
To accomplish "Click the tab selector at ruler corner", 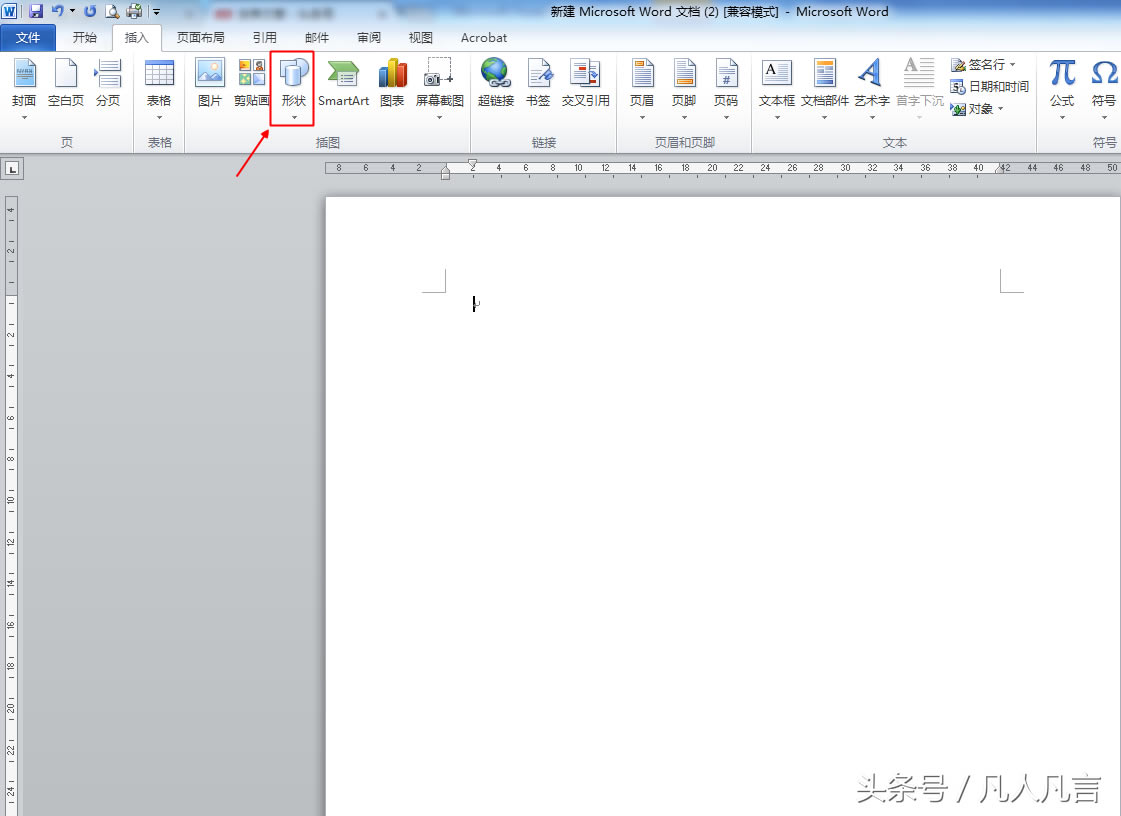I will [x=12, y=169].
